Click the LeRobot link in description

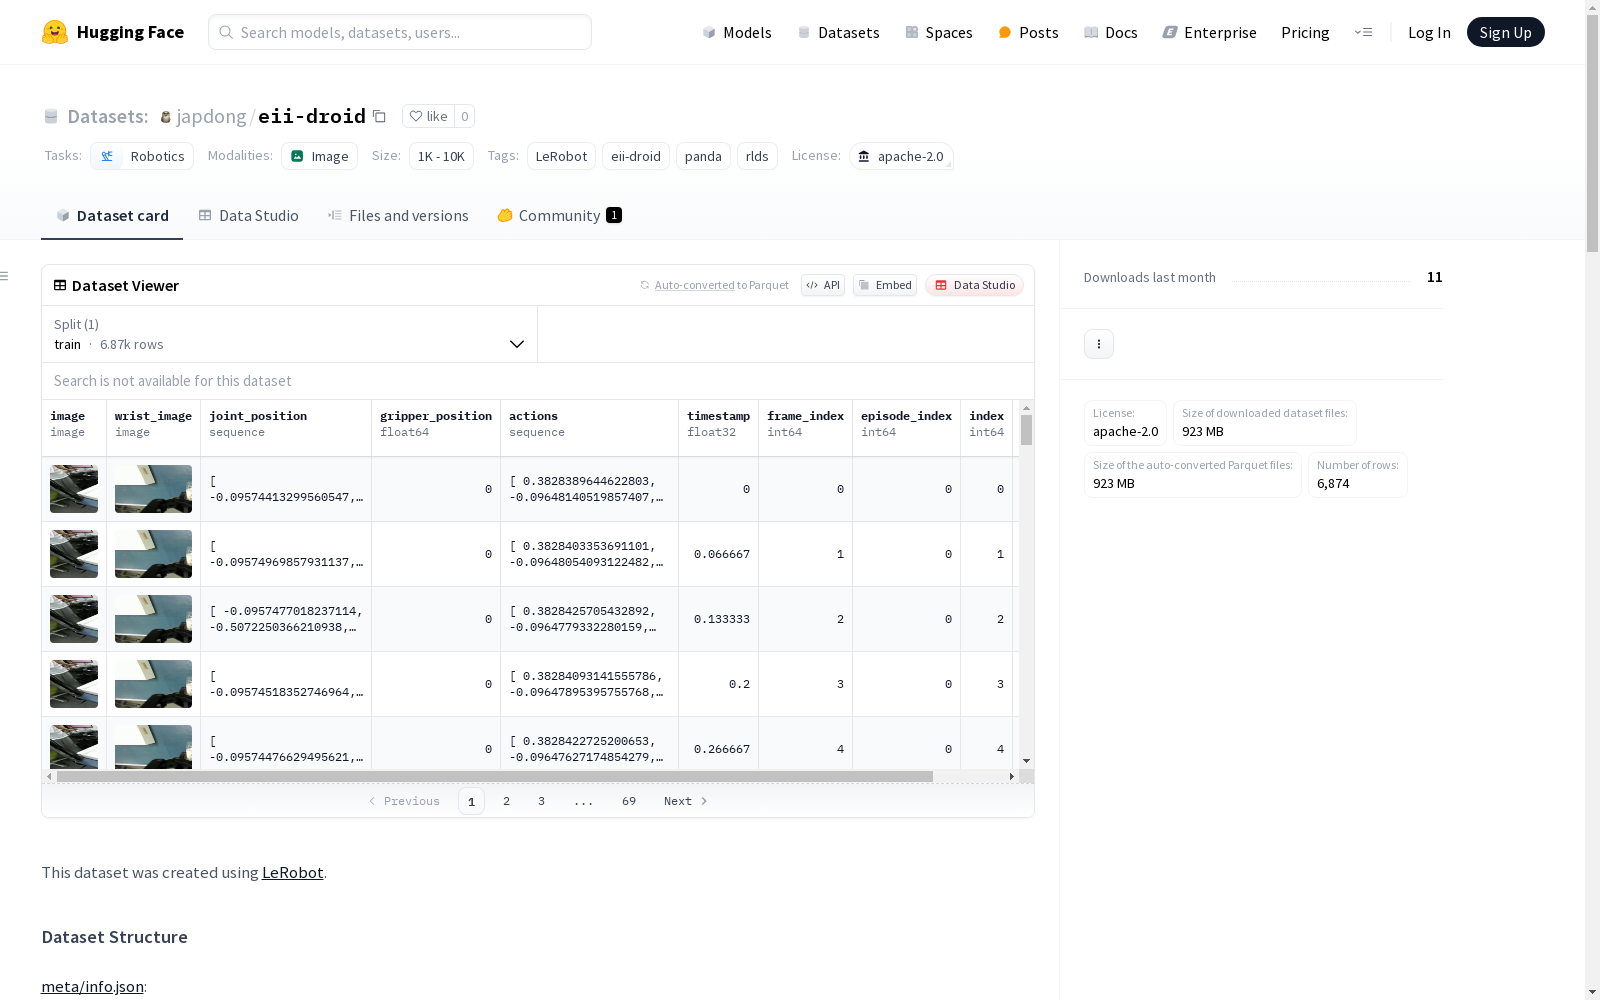point(292,872)
